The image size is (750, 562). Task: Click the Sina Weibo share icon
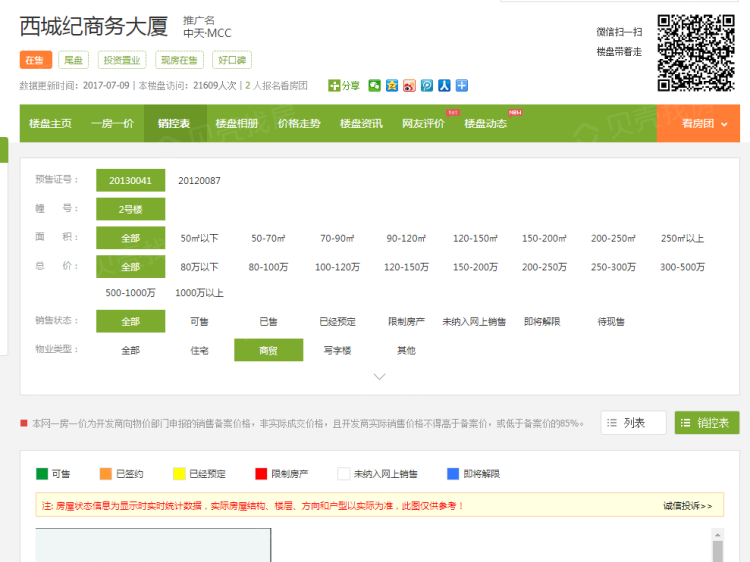tap(409, 86)
